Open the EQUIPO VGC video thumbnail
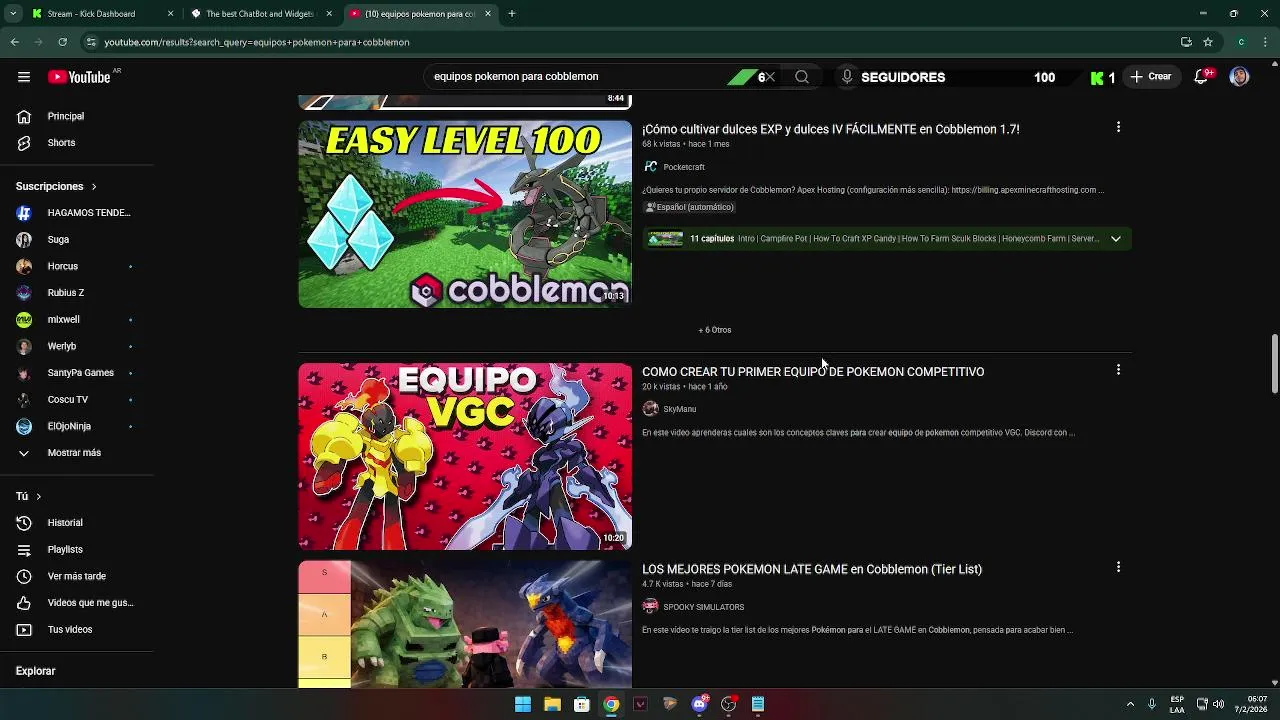 tap(465, 456)
